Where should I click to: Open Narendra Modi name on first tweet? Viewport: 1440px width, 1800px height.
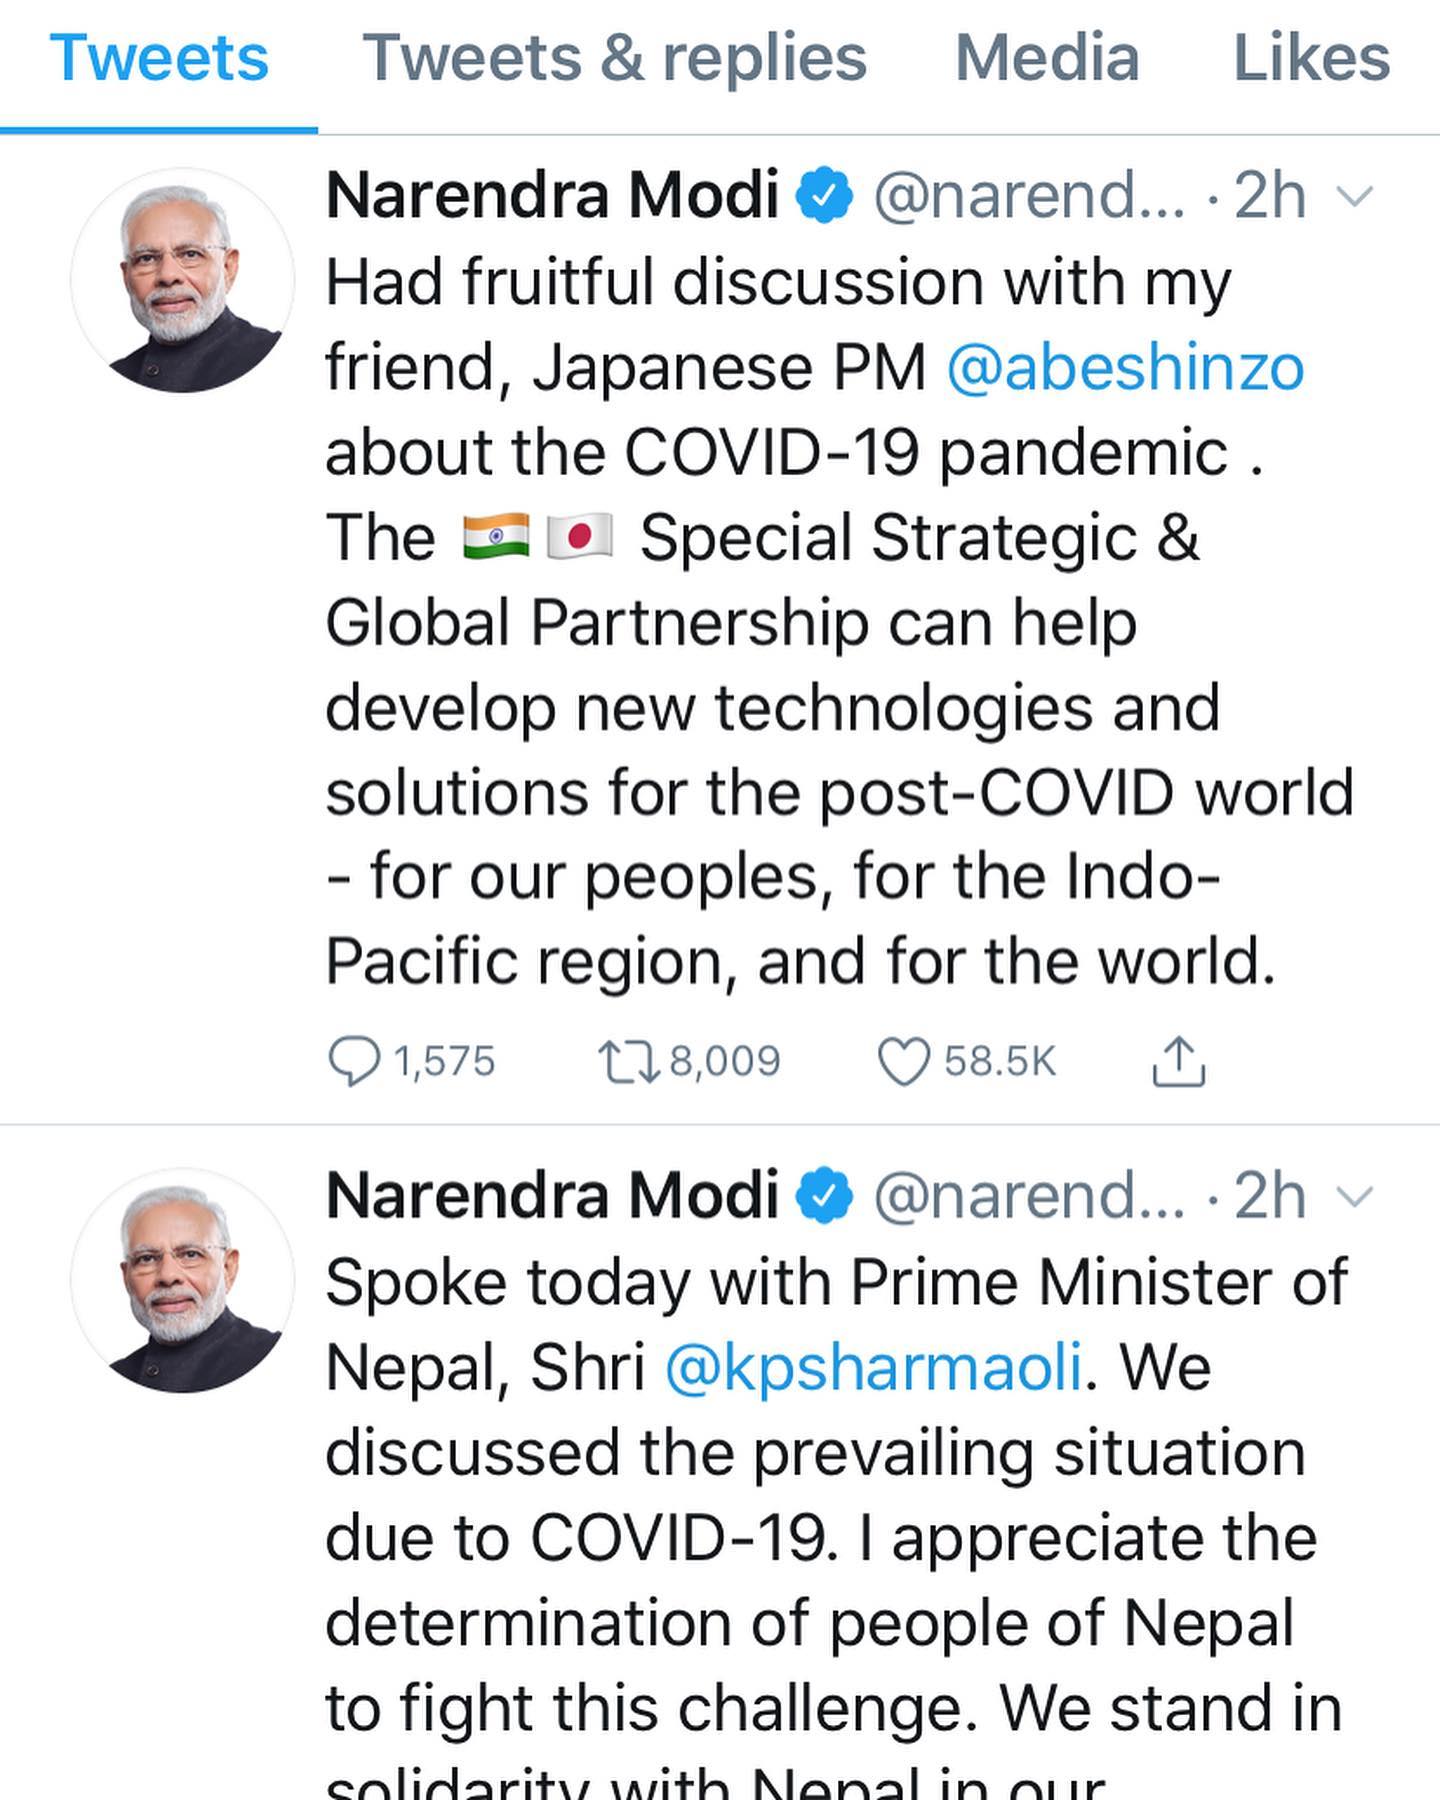pyautogui.click(x=552, y=195)
